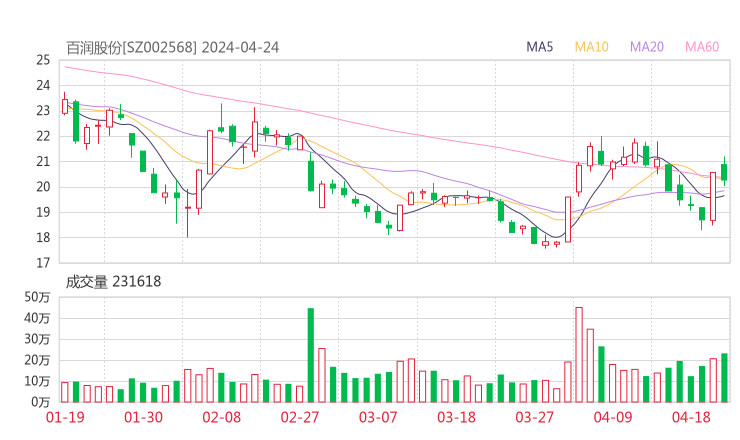Click the 40万 volume axis label
Image resolution: width=740 pixels, height=440 pixels.
pyautogui.click(x=37, y=318)
